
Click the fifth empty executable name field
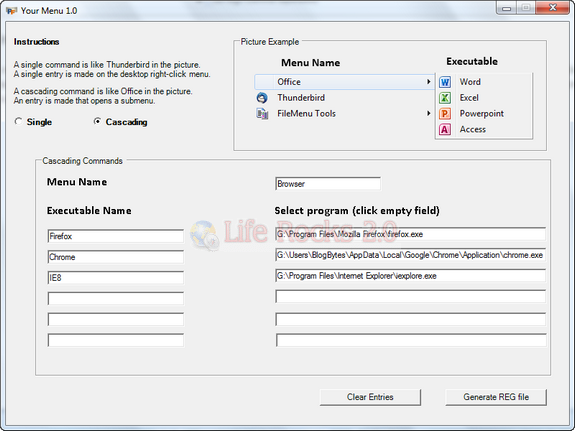pyautogui.click(x=116, y=319)
